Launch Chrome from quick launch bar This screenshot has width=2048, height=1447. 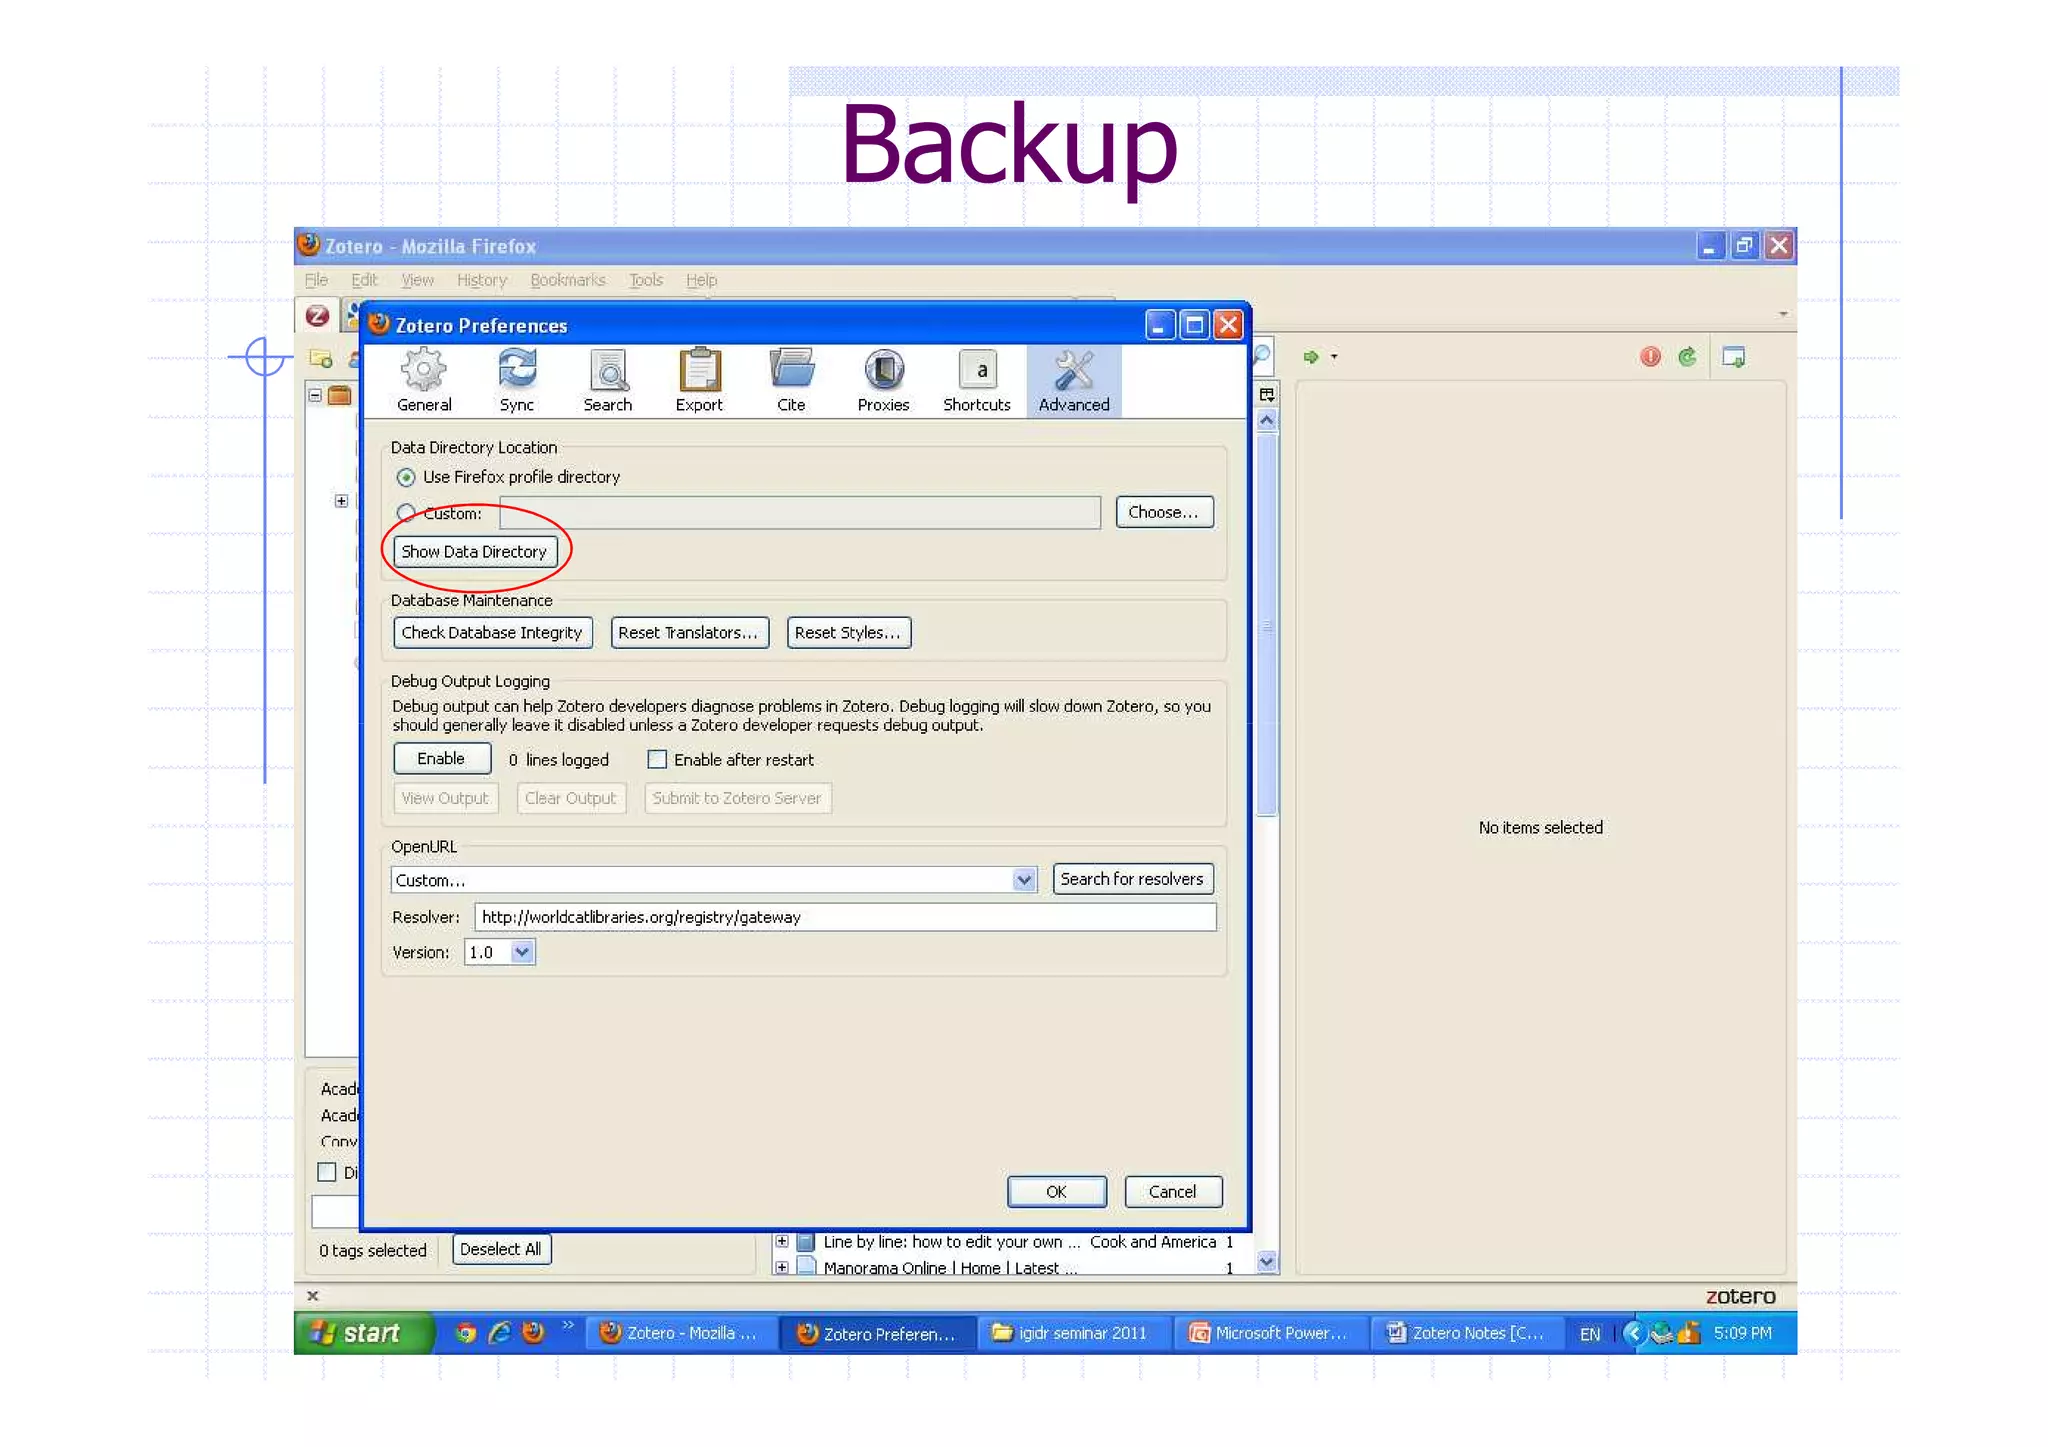coord(465,1333)
